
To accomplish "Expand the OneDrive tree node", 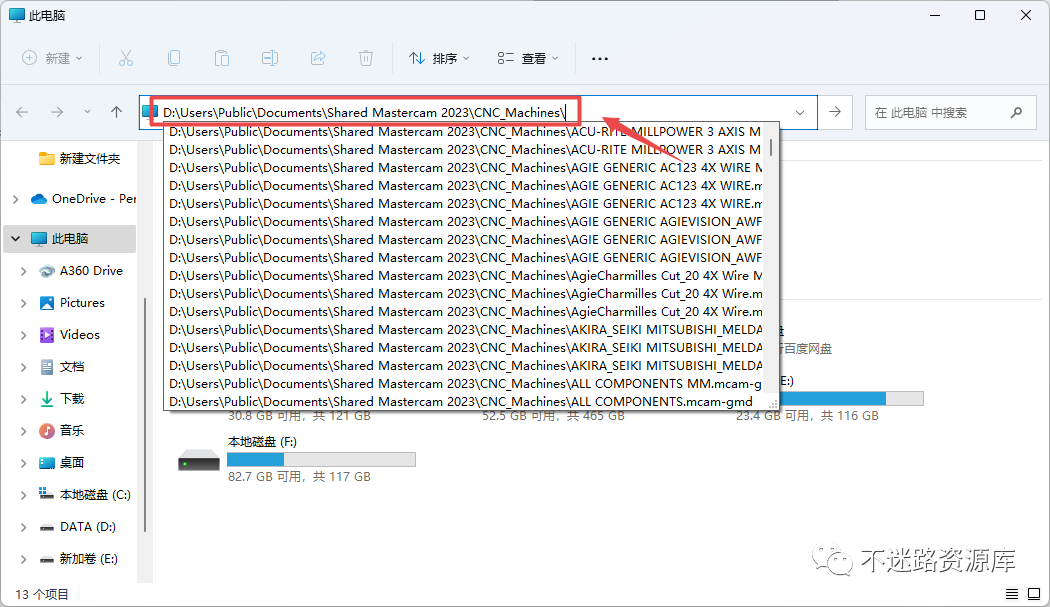I will click(x=15, y=199).
